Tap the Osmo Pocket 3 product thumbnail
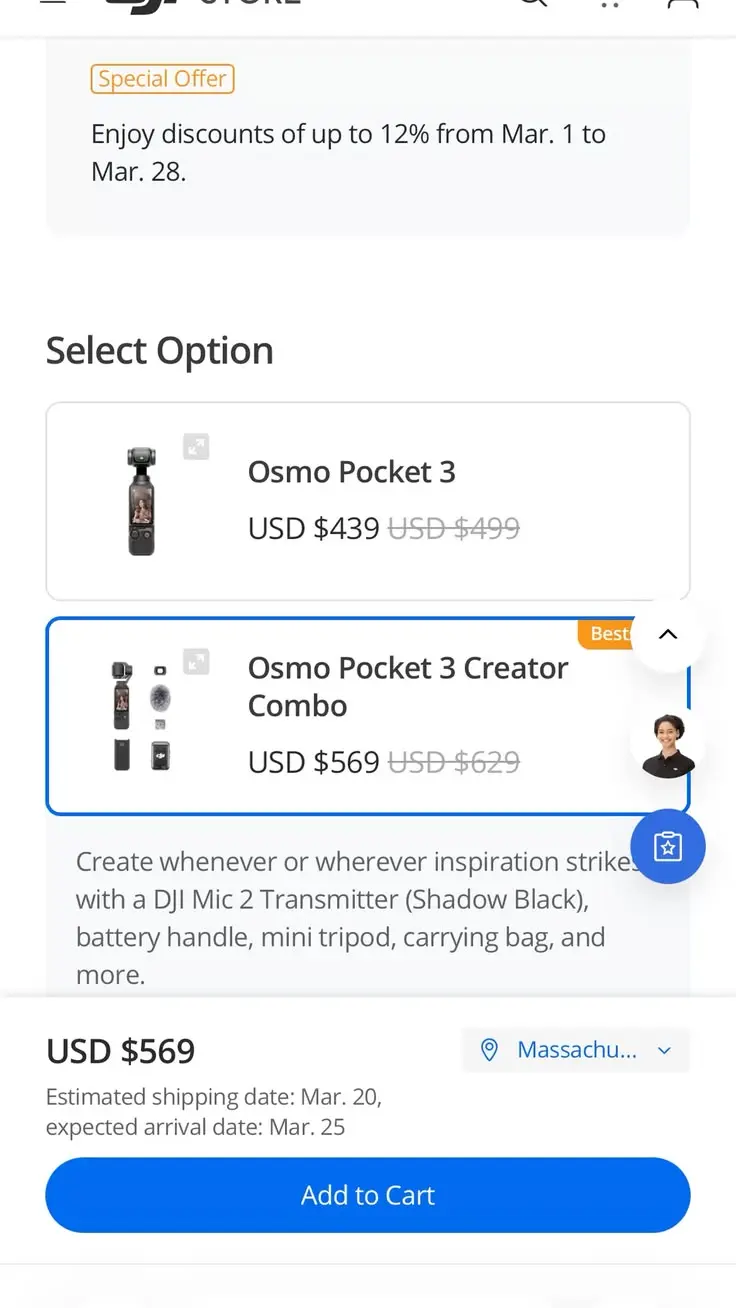The width and height of the screenshot is (736, 1308). [142, 500]
